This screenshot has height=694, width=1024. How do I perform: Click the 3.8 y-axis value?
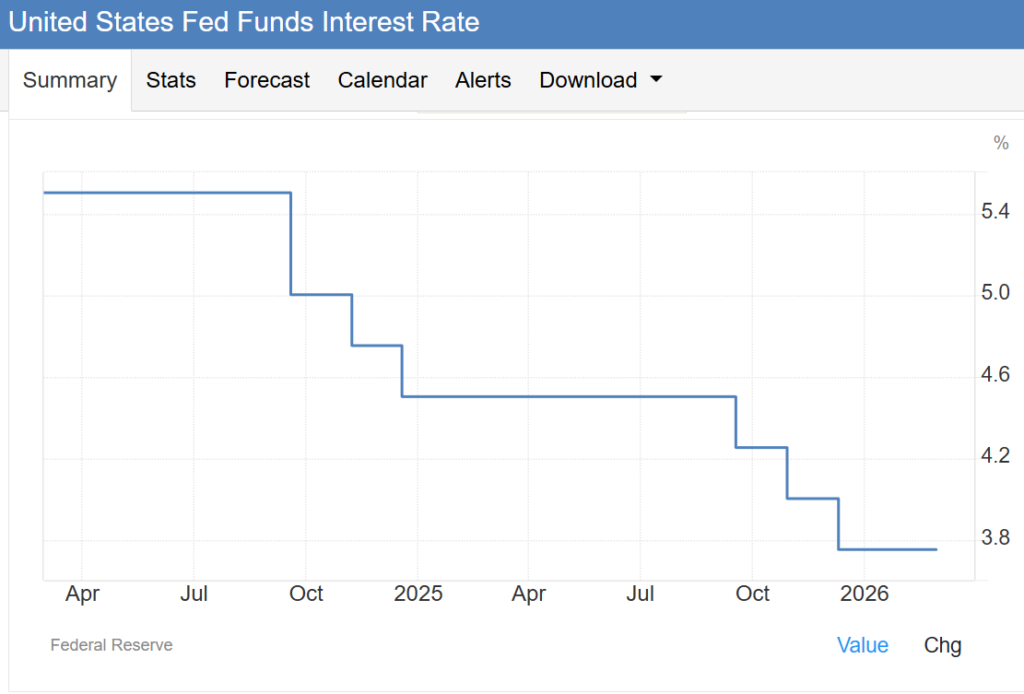pos(995,539)
